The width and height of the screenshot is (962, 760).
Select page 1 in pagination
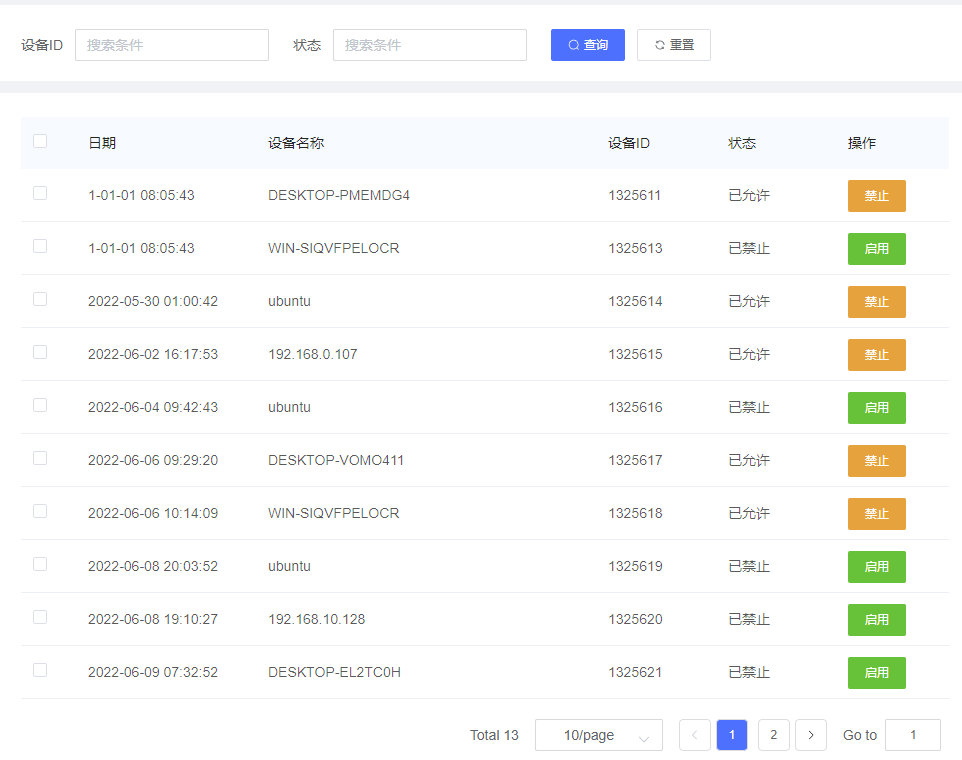click(732, 735)
